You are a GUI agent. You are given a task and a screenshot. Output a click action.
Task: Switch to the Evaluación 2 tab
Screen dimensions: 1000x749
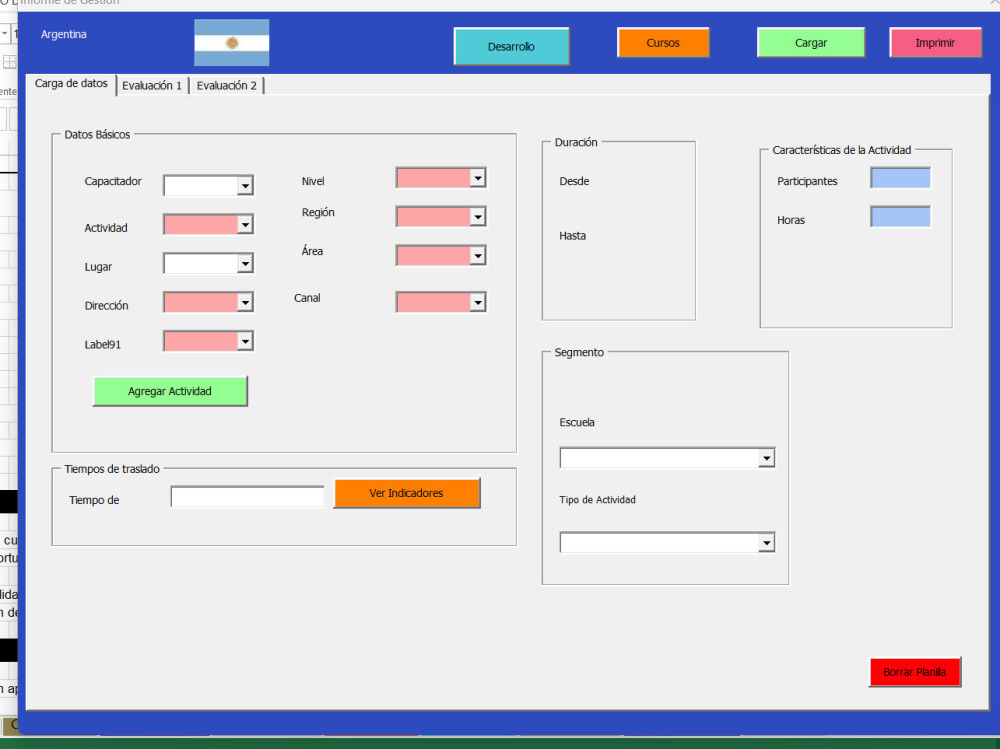[226, 85]
